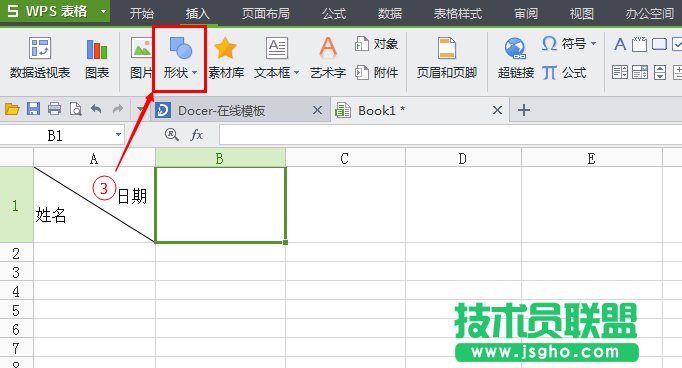Viewport: 682px width, 368px height.
Task: Insert a symbol with Ω 符号
Action: 569,43
